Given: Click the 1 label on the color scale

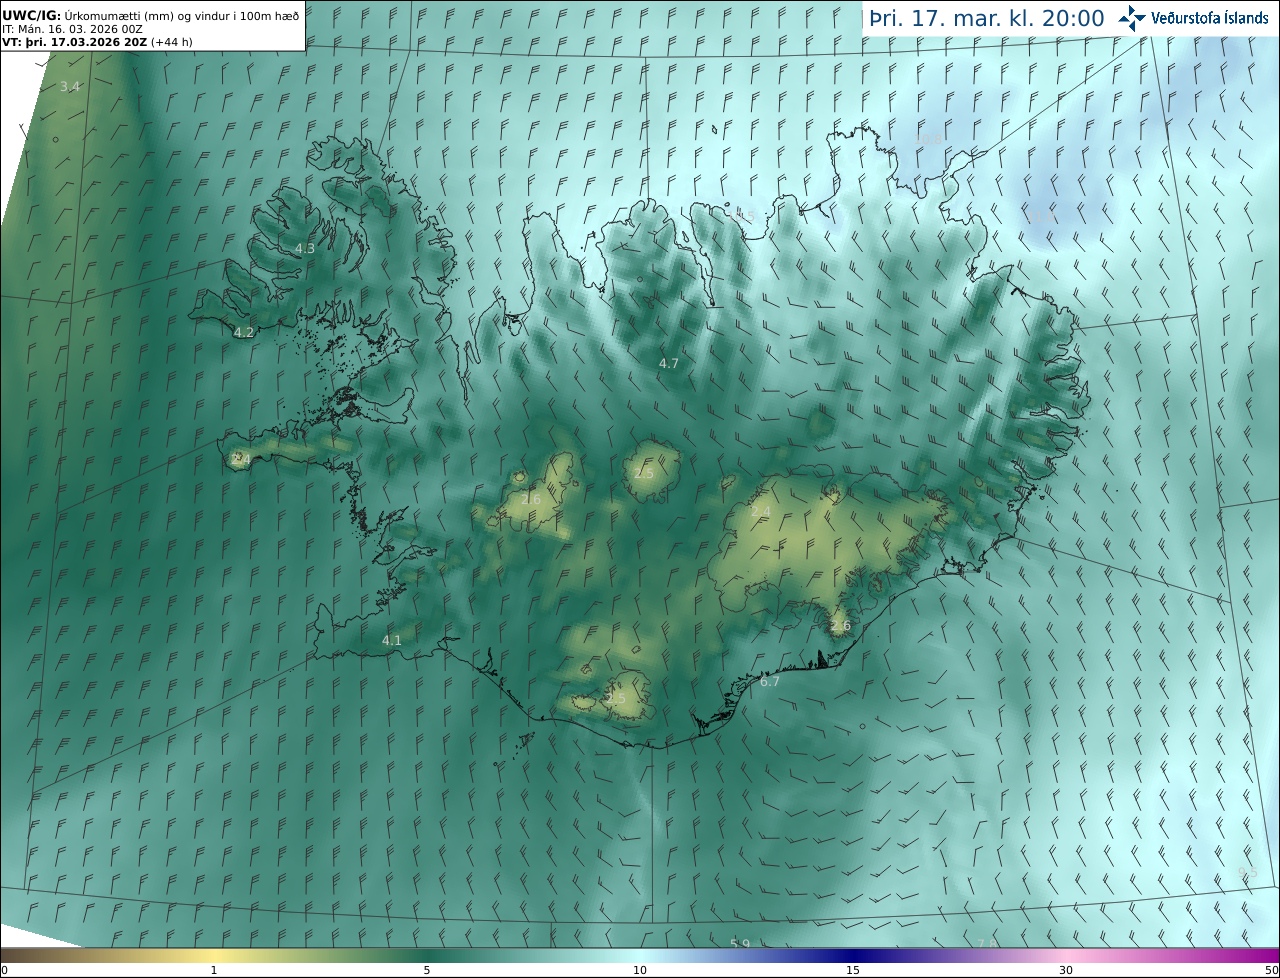Looking at the screenshot, I should coord(214,970).
